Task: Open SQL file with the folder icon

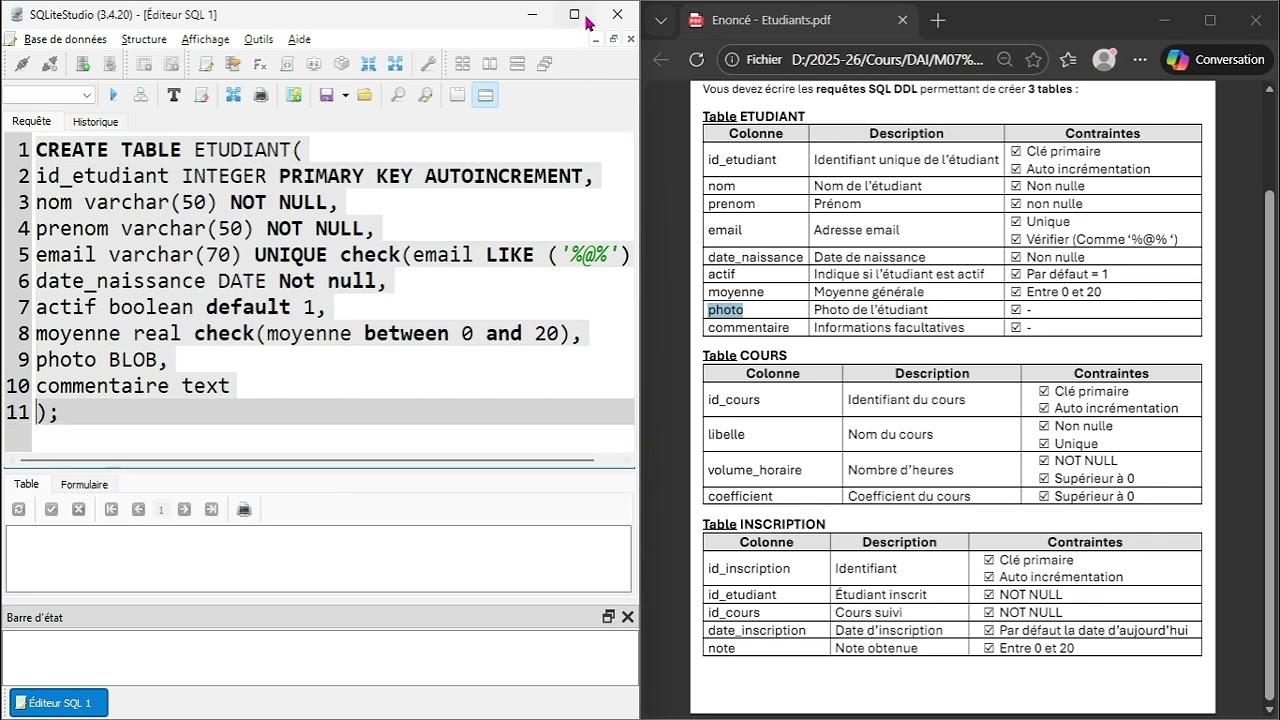Action: (x=364, y=95)
